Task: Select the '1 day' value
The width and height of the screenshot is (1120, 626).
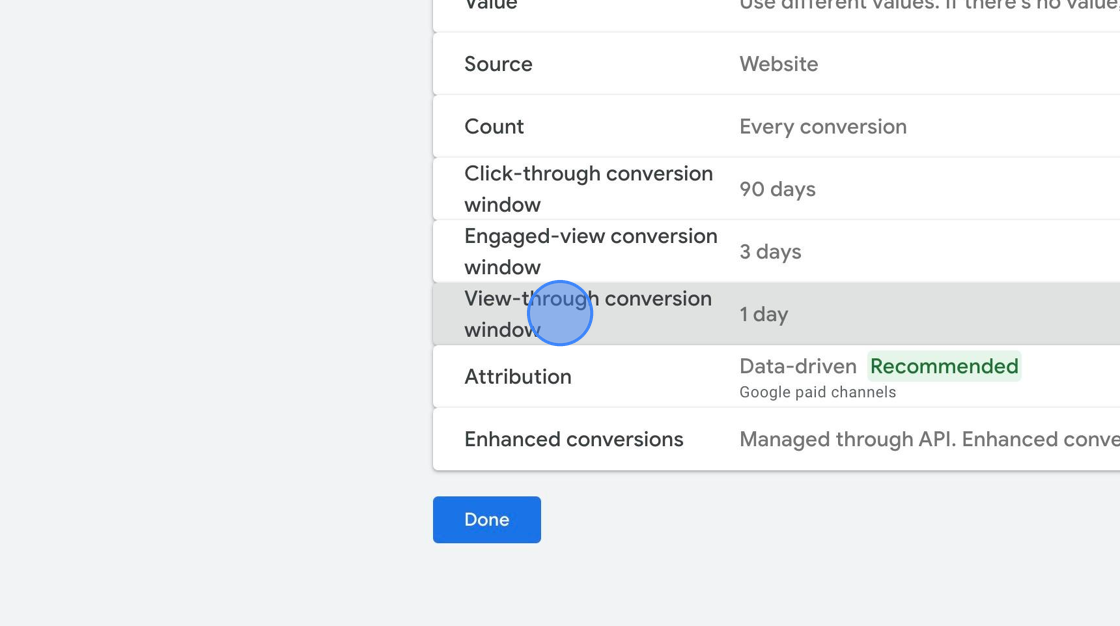Action: coord(764,314)
